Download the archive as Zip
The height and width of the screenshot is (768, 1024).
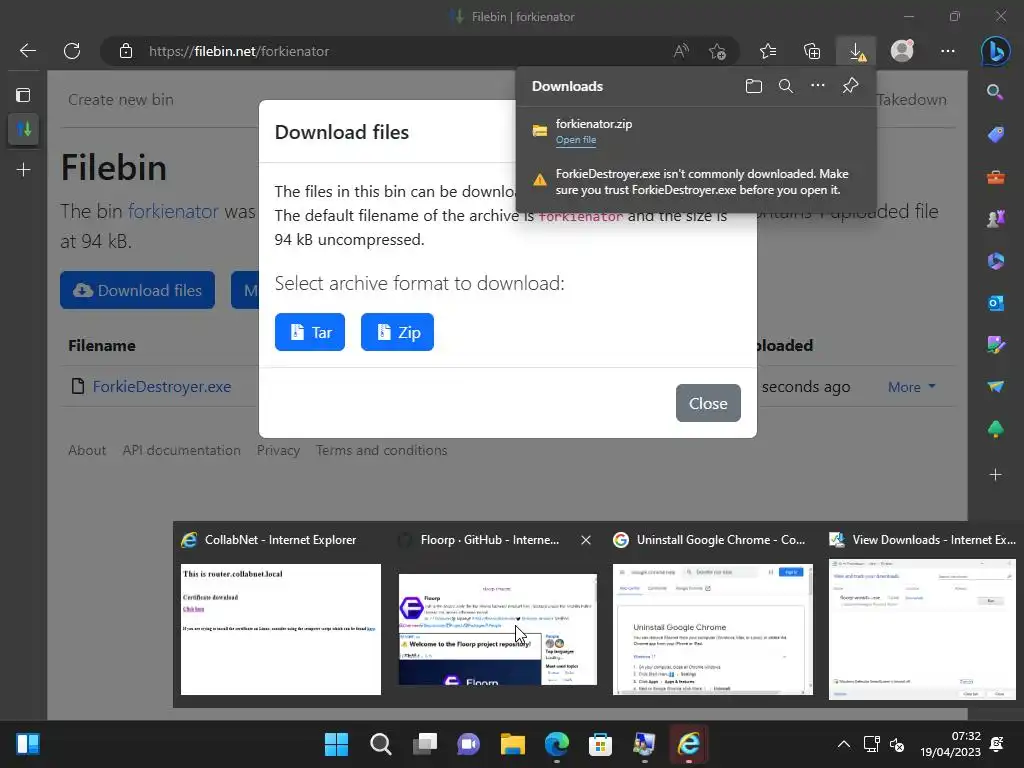(397, 332)
